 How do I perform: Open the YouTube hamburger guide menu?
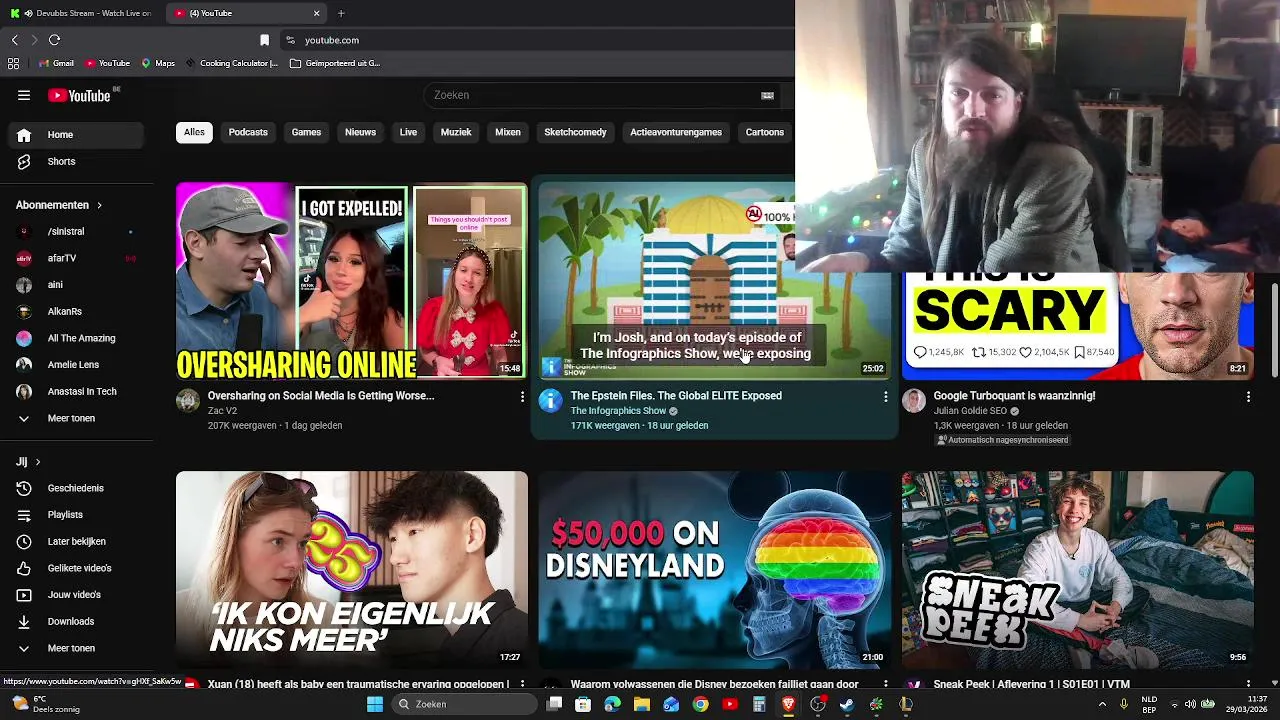point(24,95)
